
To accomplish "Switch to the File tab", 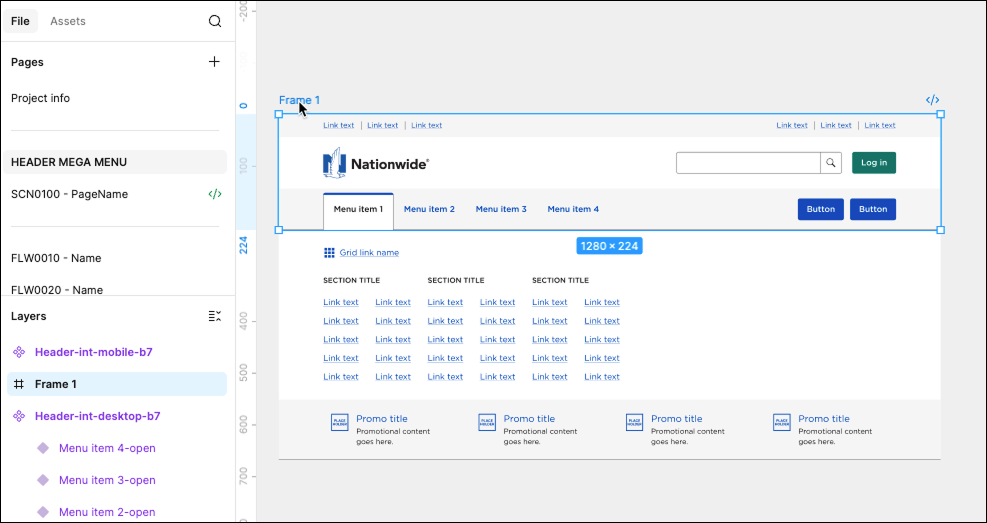I will click(x=20, y=21).
